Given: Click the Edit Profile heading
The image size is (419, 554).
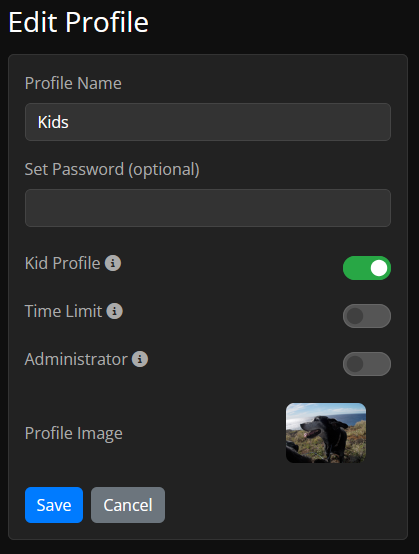Looking at the screenshot, I should (x=78, y=22).
